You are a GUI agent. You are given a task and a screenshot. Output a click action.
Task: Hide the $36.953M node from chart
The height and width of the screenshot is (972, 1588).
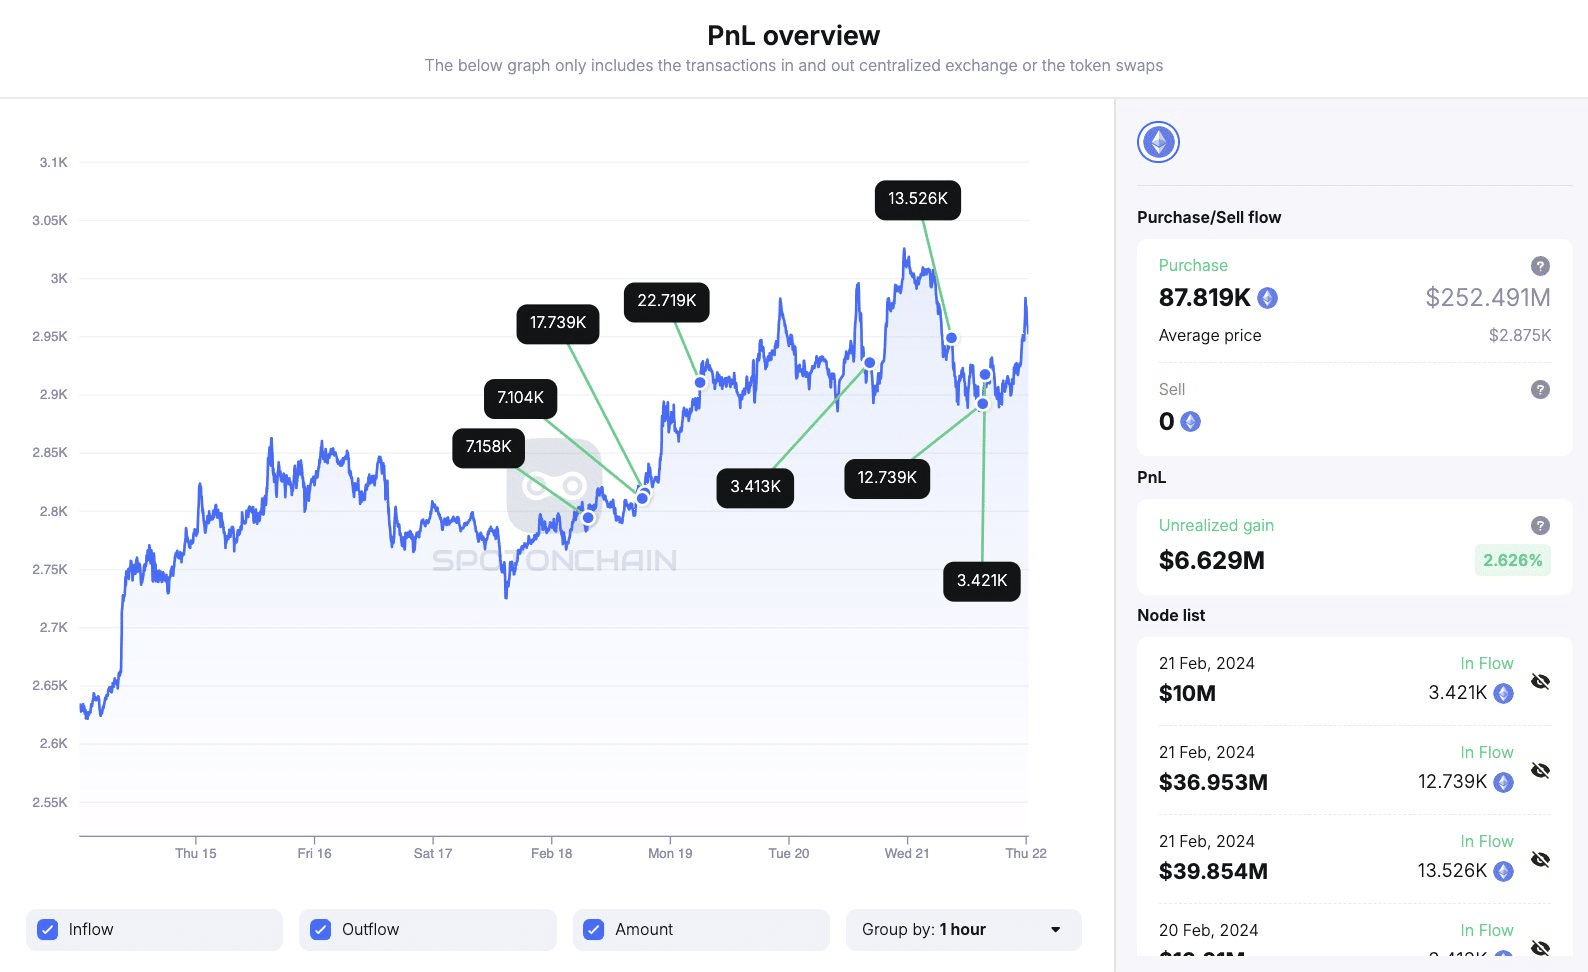(x=1540, y=770)
